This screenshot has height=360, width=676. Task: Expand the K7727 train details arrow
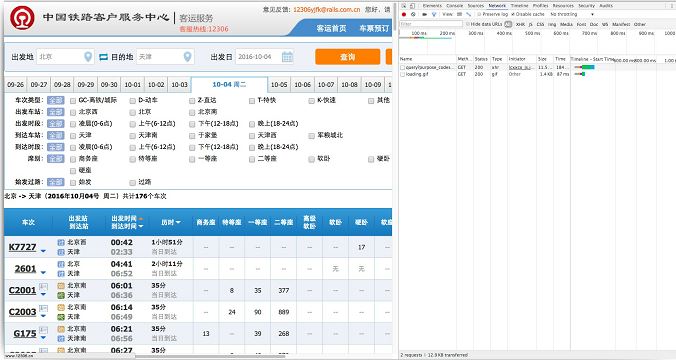pyautogui.click(x=43, y=251)
